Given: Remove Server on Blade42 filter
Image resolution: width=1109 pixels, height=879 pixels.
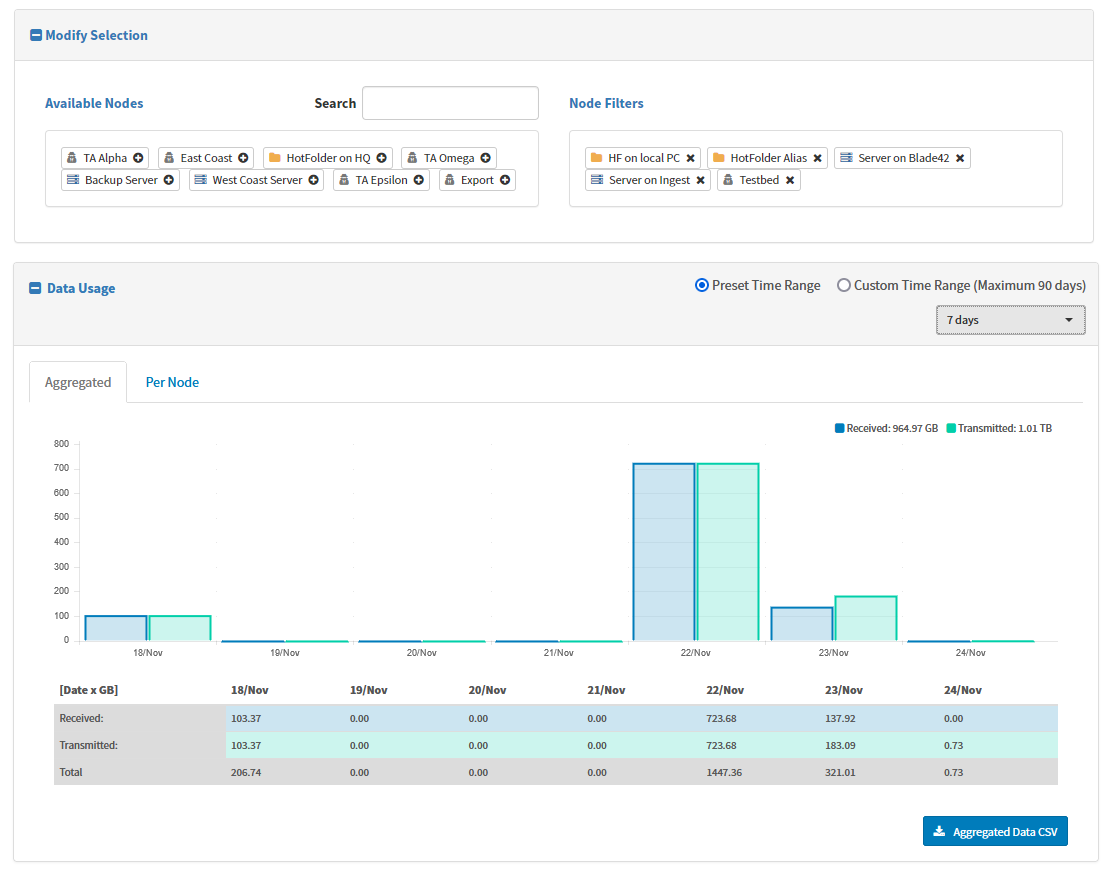Looking at the screenshot, I should tap(960, 158).
